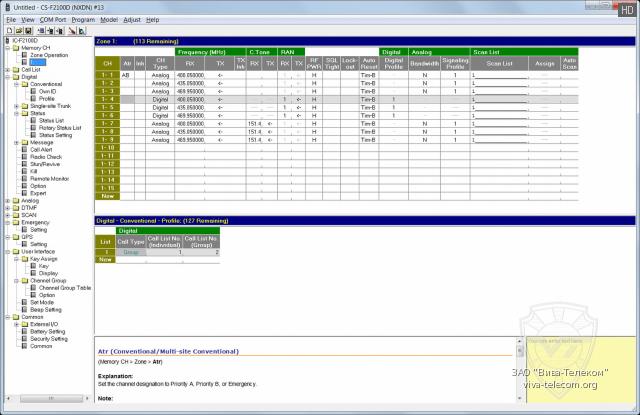
Task: Open the Help menu
Action: [153, 20]
